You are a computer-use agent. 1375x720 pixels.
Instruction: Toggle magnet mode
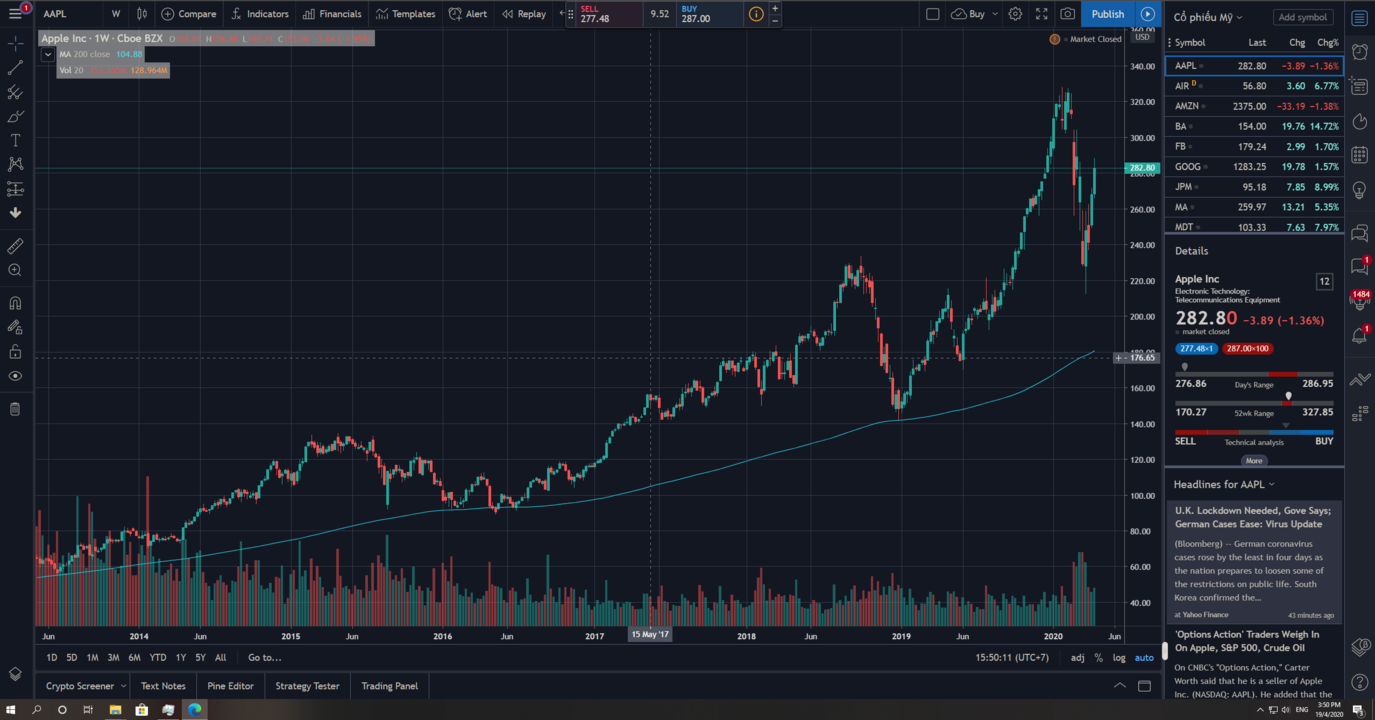coord(15,303)
